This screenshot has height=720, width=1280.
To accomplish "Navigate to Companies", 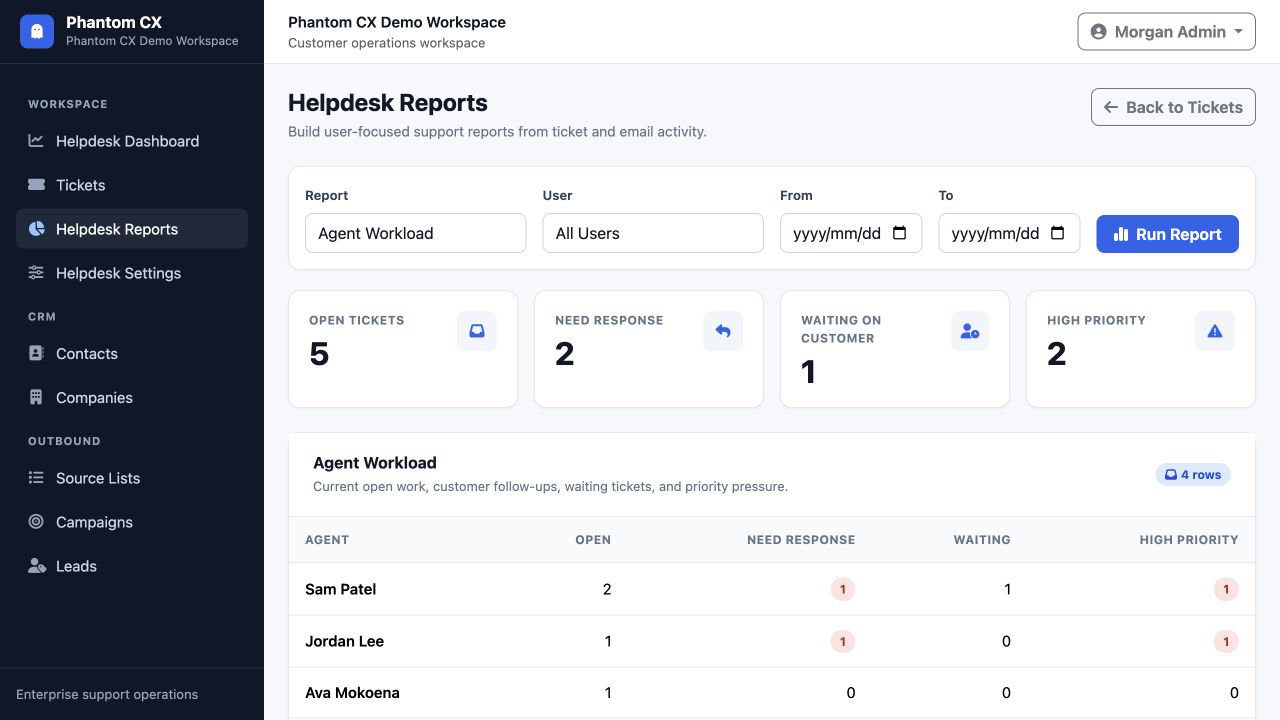I will coord(132,398).
